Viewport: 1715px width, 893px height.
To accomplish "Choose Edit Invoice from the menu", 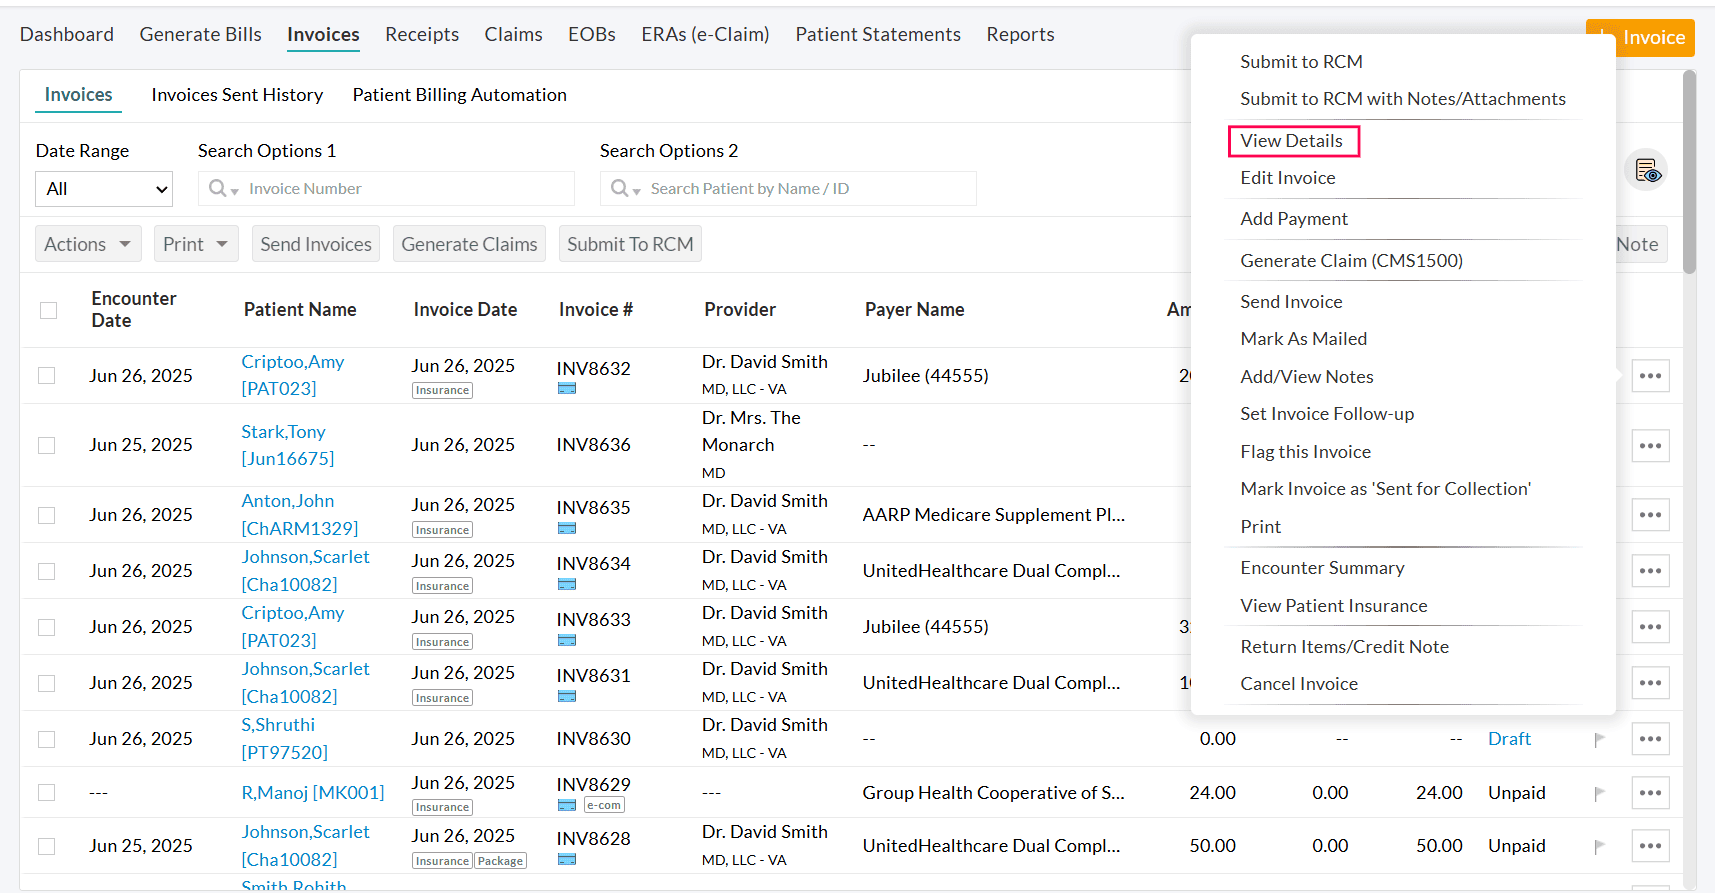I will tap(1288, 178).
